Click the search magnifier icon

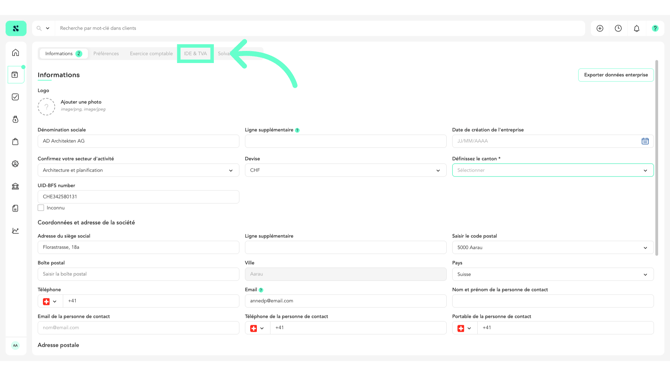[39, 28]
